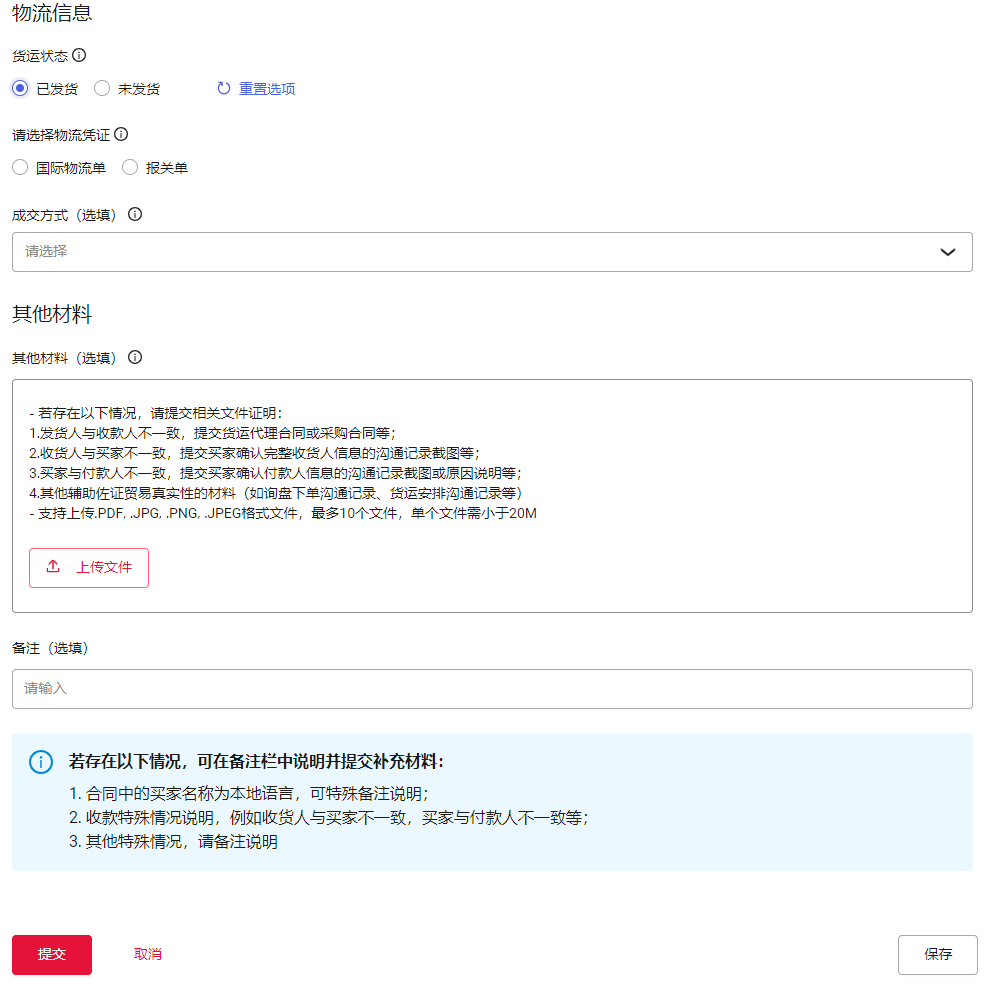
Task: Focus the 备注 input field
Action: click(492, 689)
